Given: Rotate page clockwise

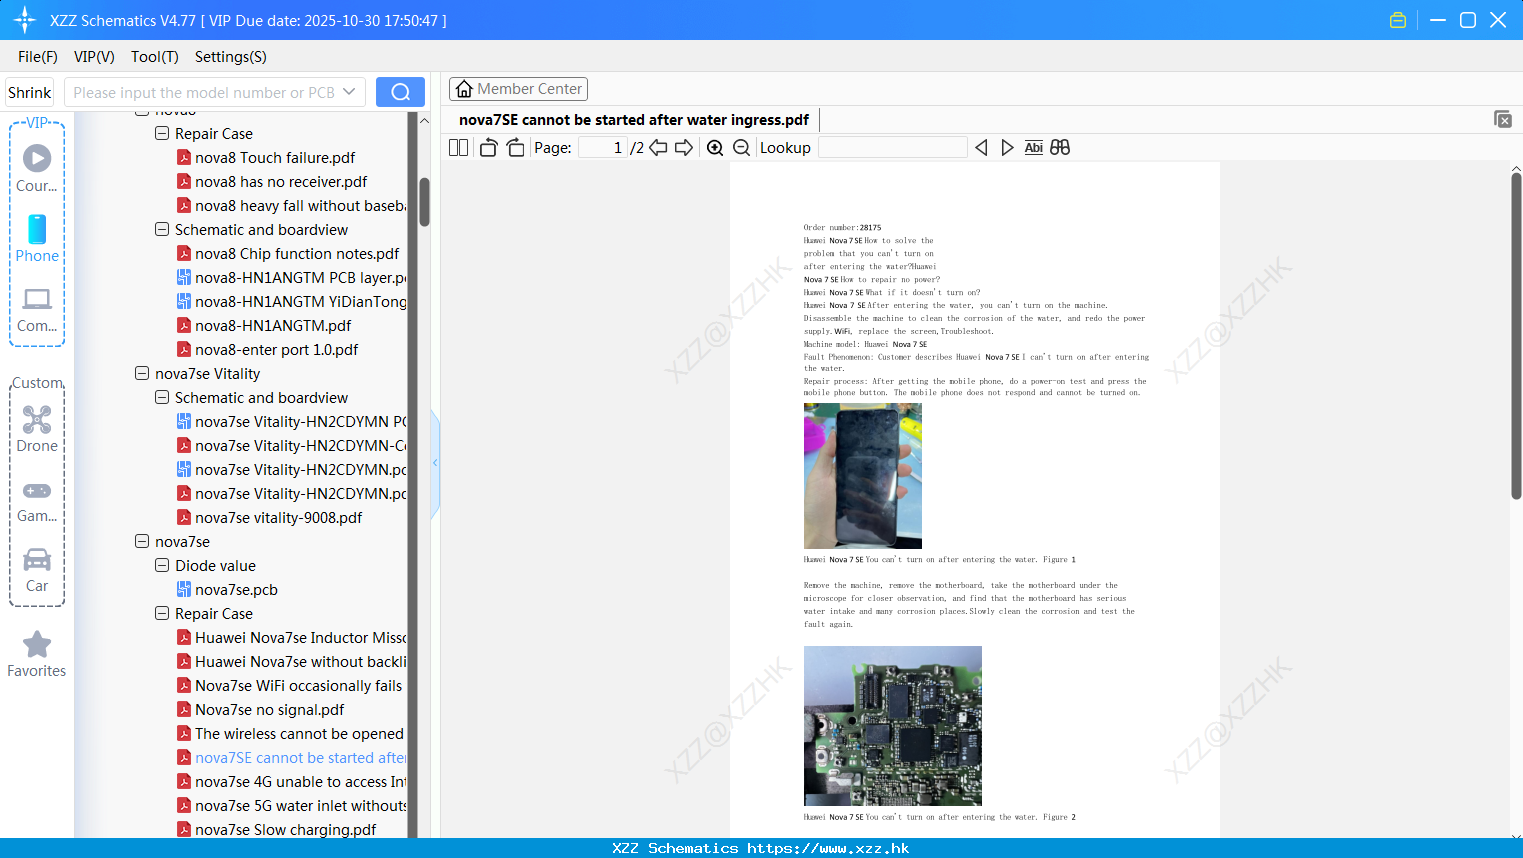Looking at the screenshot, I should click(515, 148).
